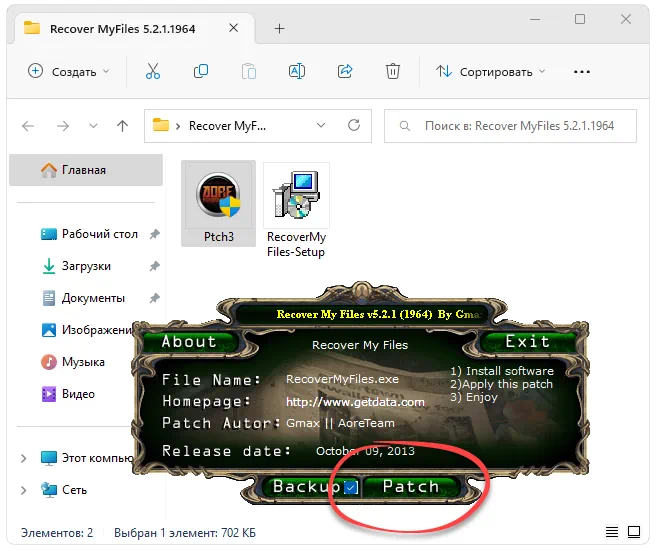Screen dimensions: 656x551
Task: Expand the Этот компьютер tree node
Action: tap(24, 458)
